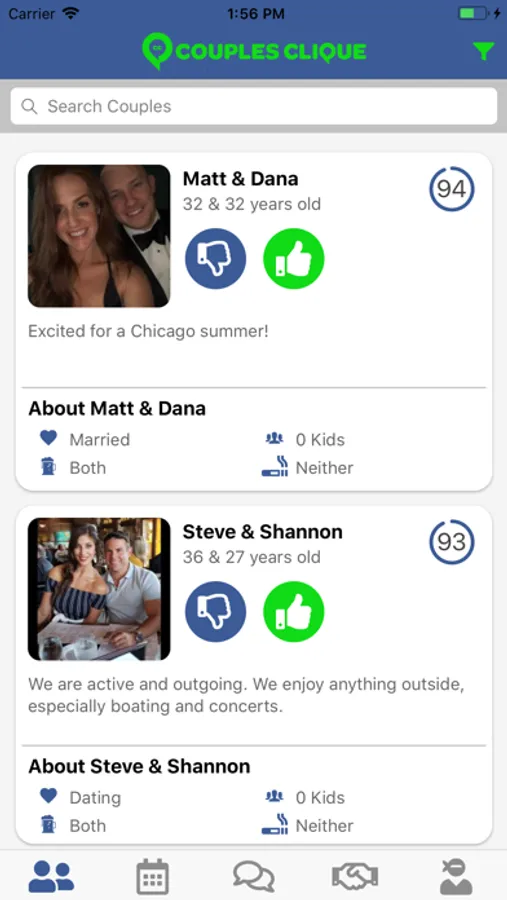Open the couples tab in bottom bar
The height and width of the screenshot is (900, 507).
pos(51,876)
